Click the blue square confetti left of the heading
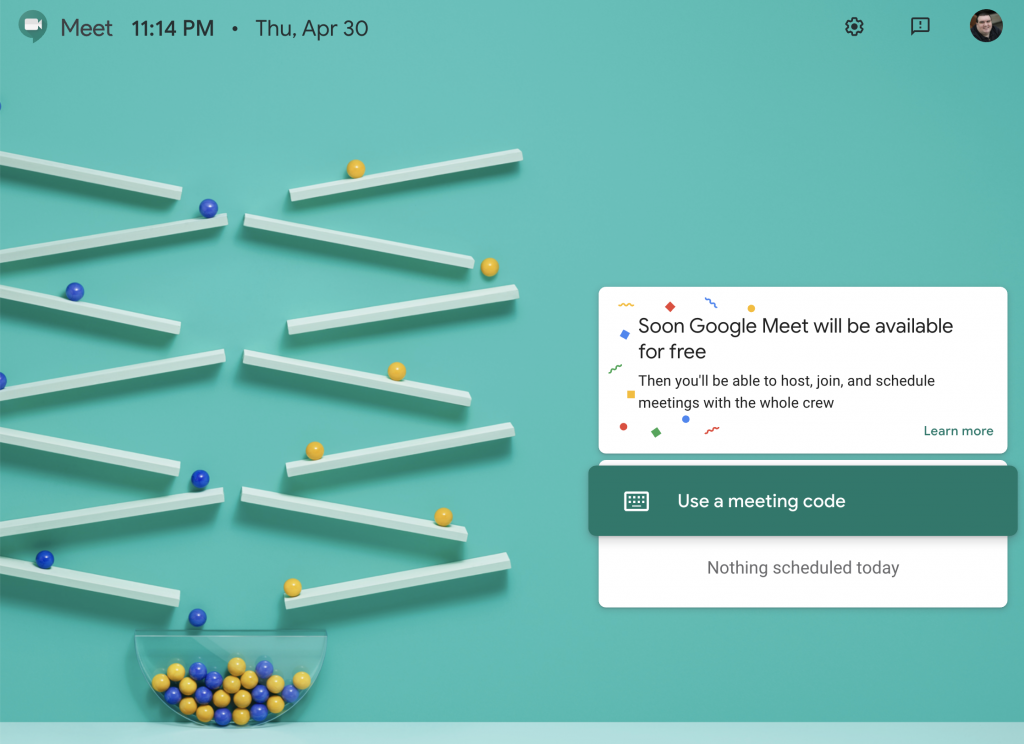This screenshot has height=744, width=1024. (625, 334)
